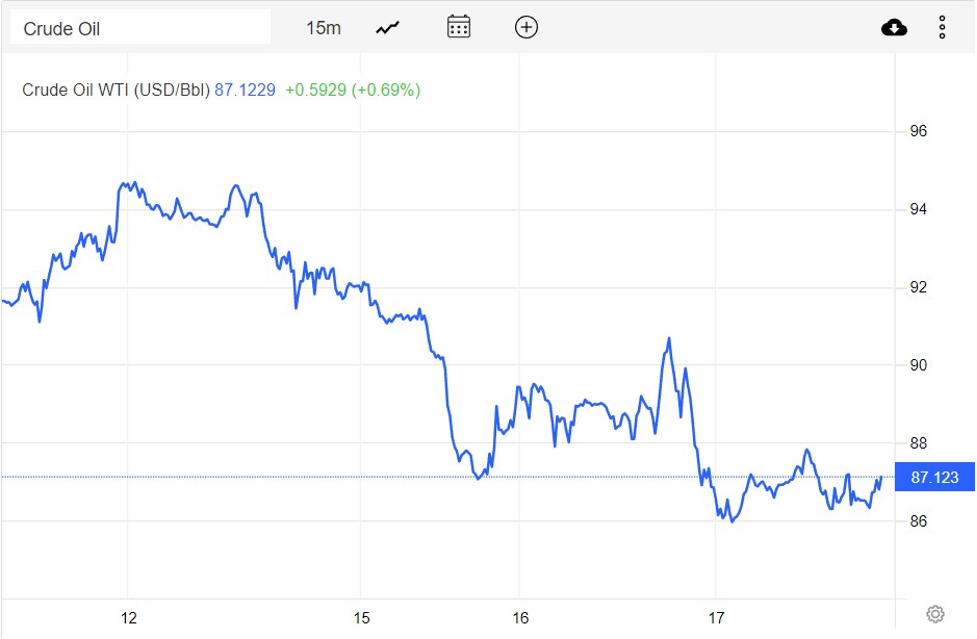
Task: Click the +0.5929 (+0.69%) change text
Action: pos(353,90)
